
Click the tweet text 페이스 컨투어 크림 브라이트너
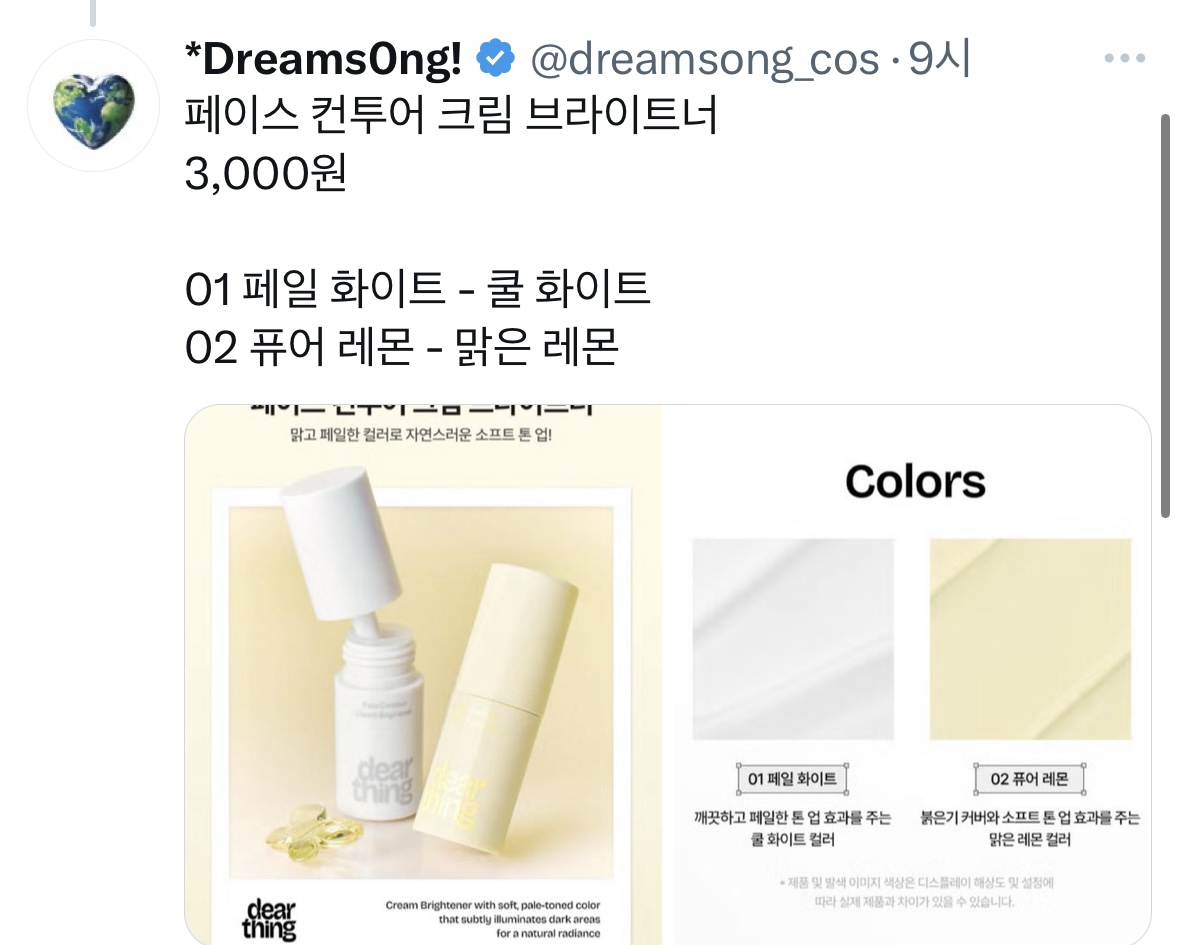pyautogui.click(x=451, y=115)
